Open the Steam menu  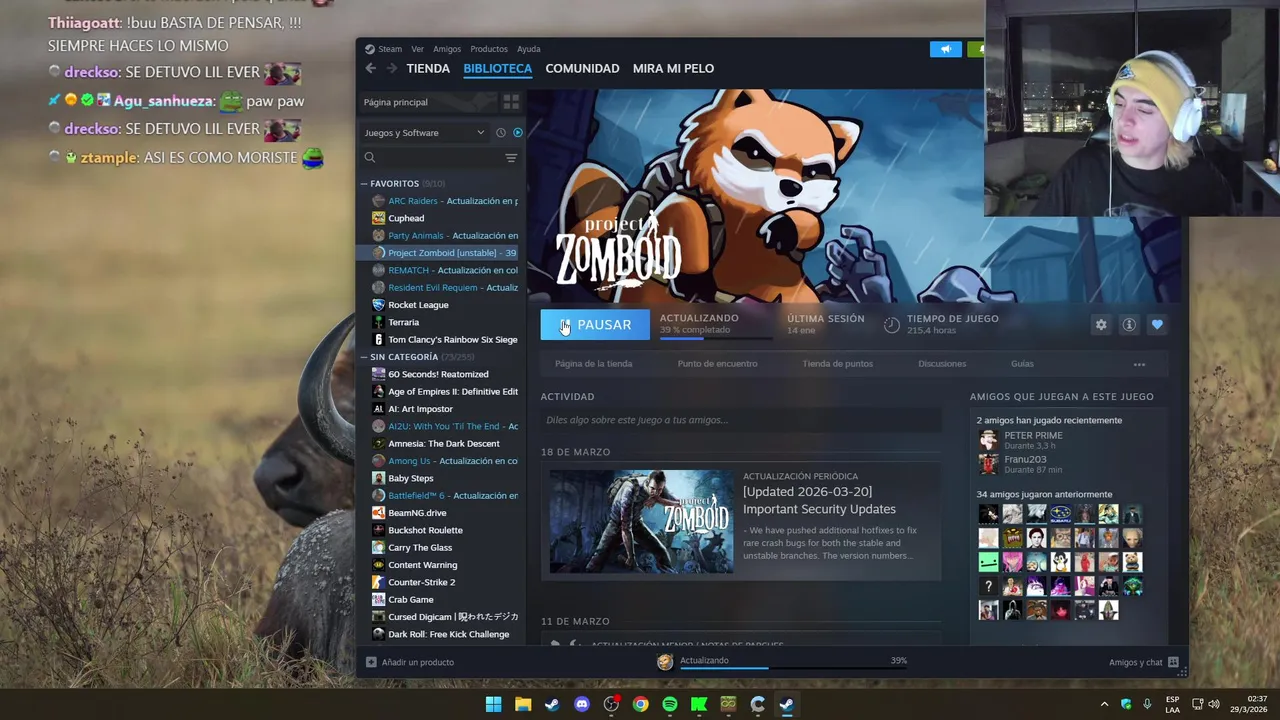390,49
